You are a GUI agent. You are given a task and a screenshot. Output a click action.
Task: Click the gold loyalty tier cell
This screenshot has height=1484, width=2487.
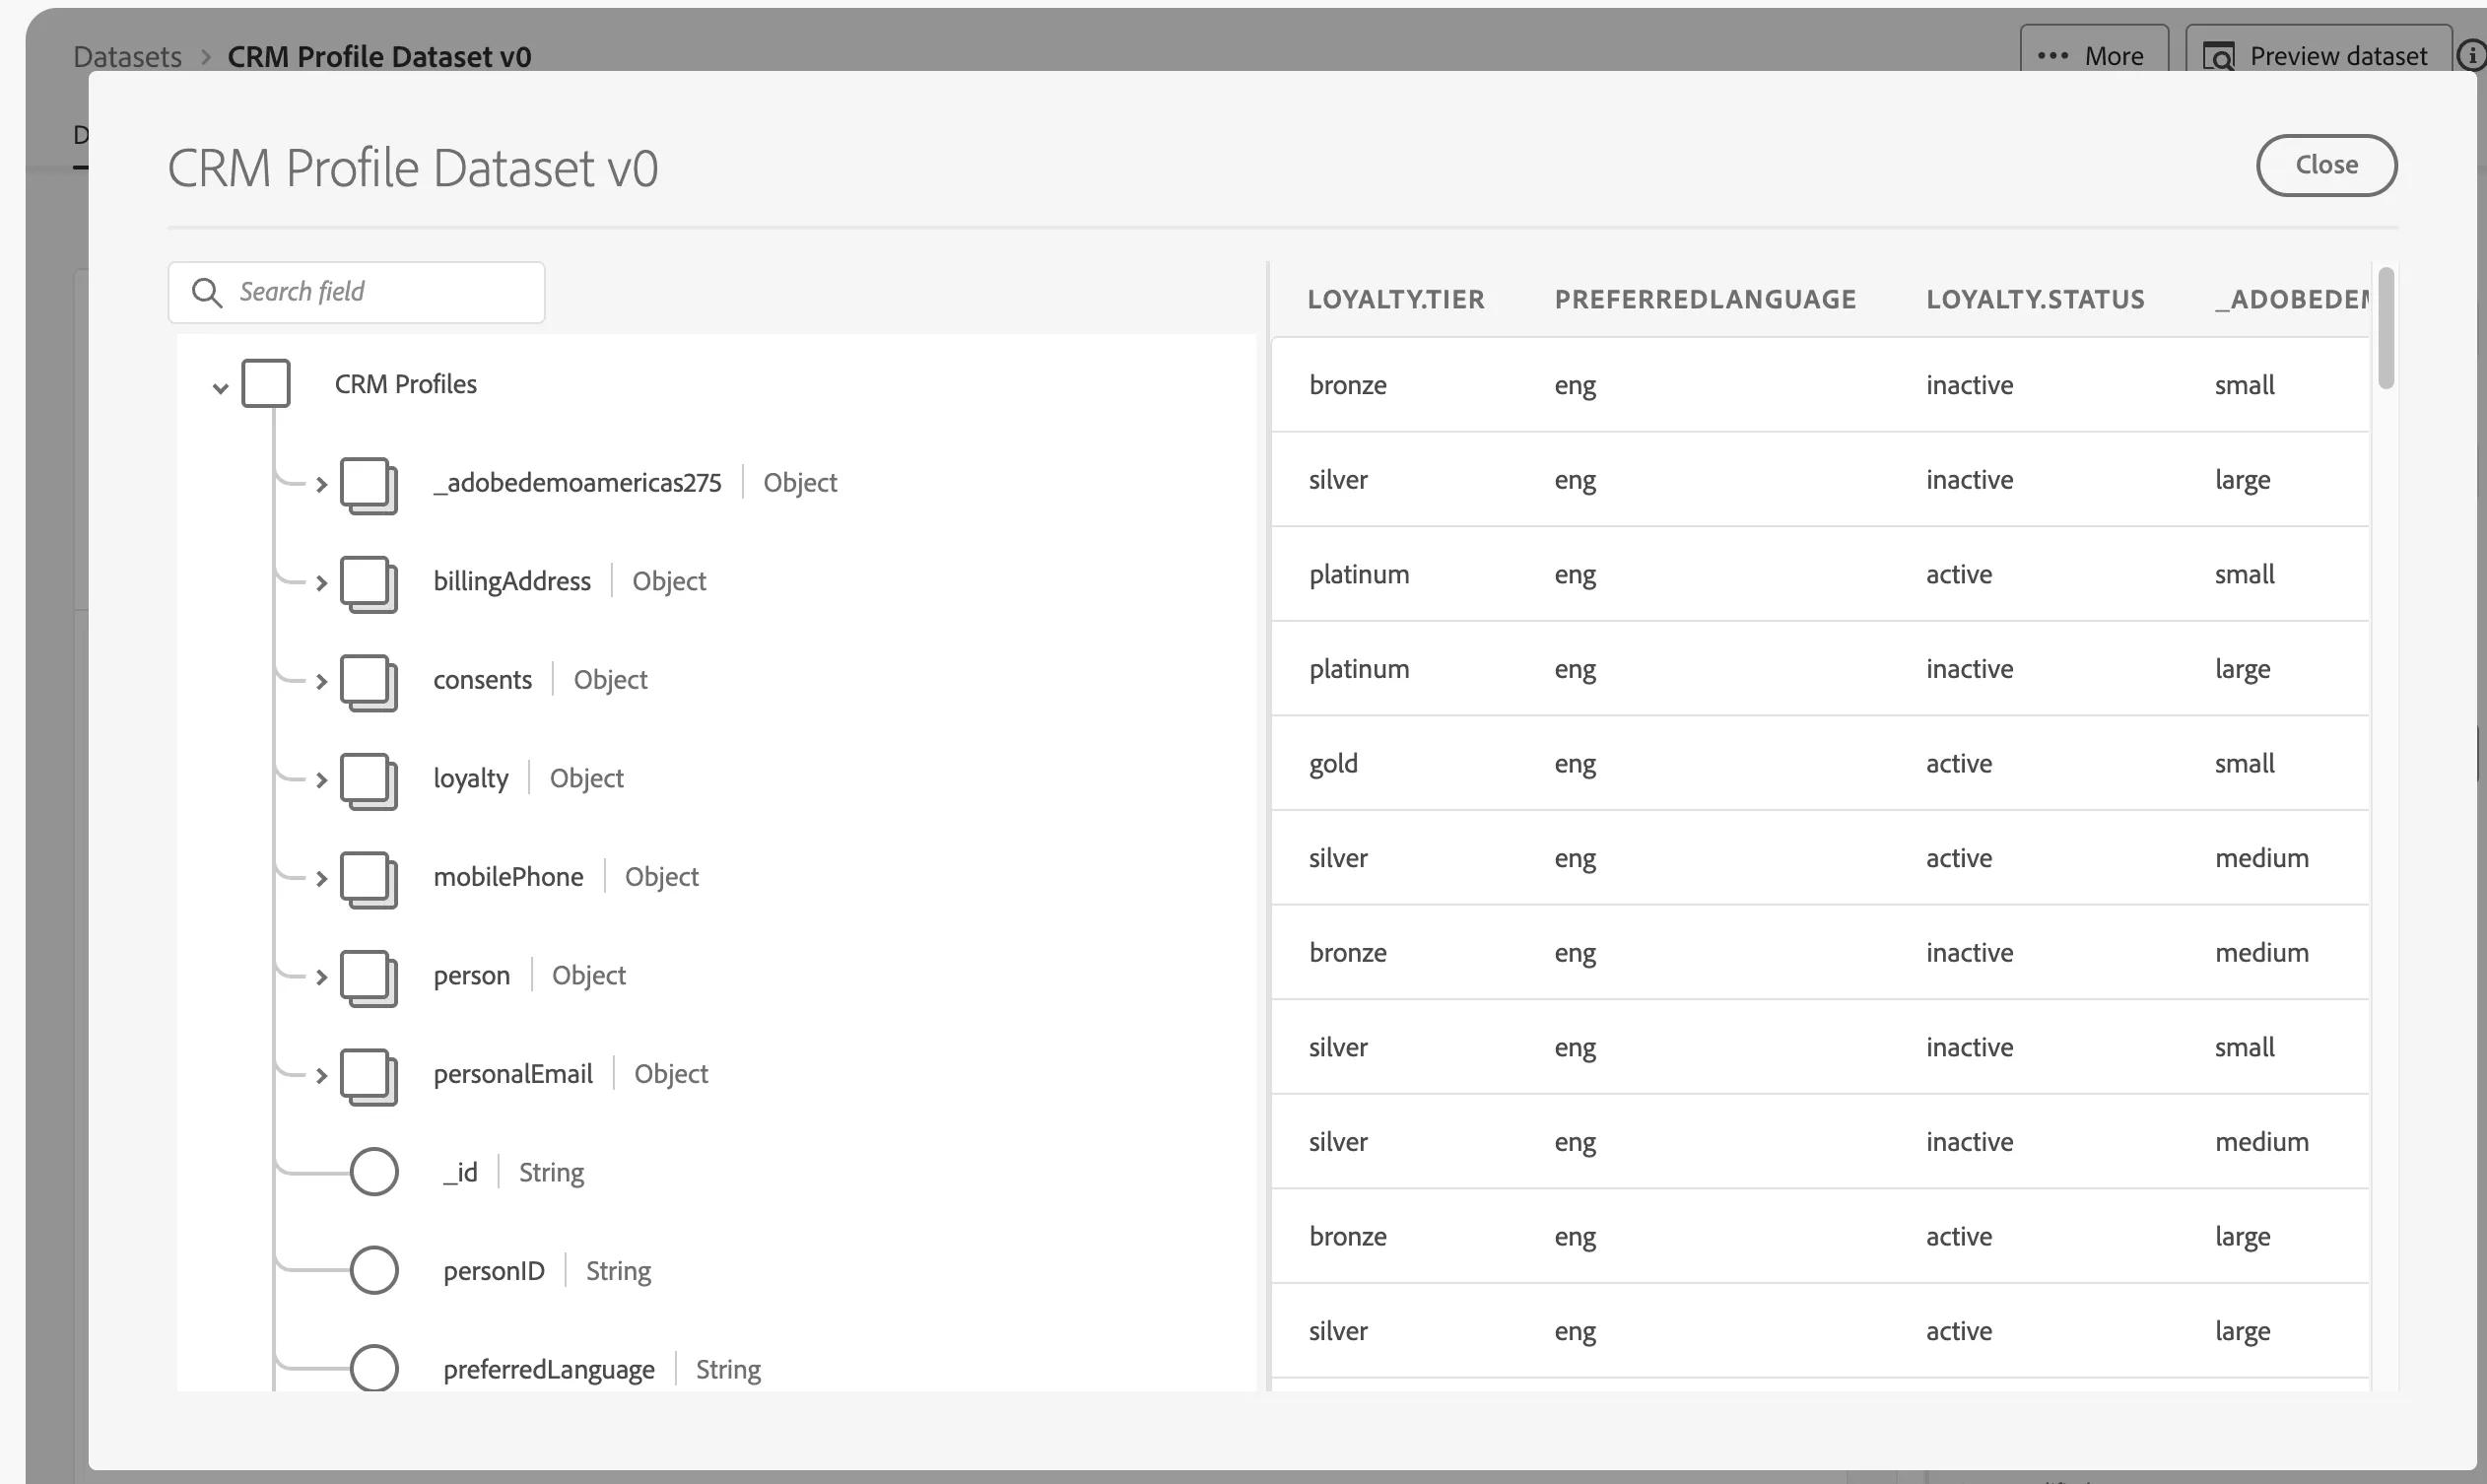point(1333,763)
